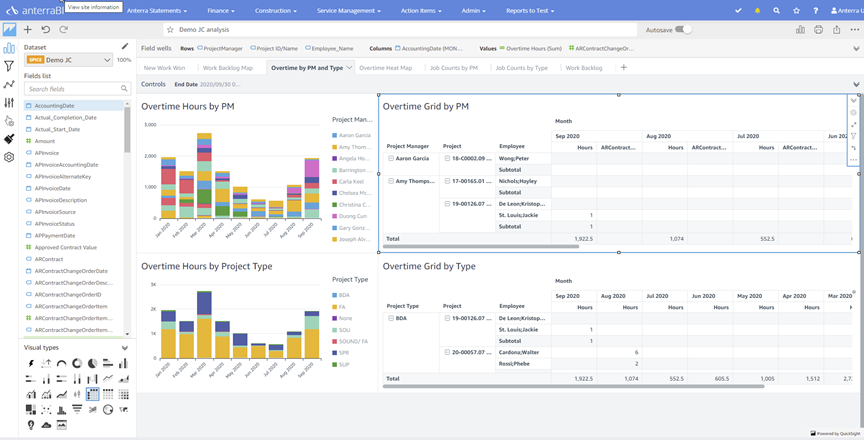Image resolution: width=864 pixels, height=440 pixels.
Task: Open the Finance menu
Action: 221,10
